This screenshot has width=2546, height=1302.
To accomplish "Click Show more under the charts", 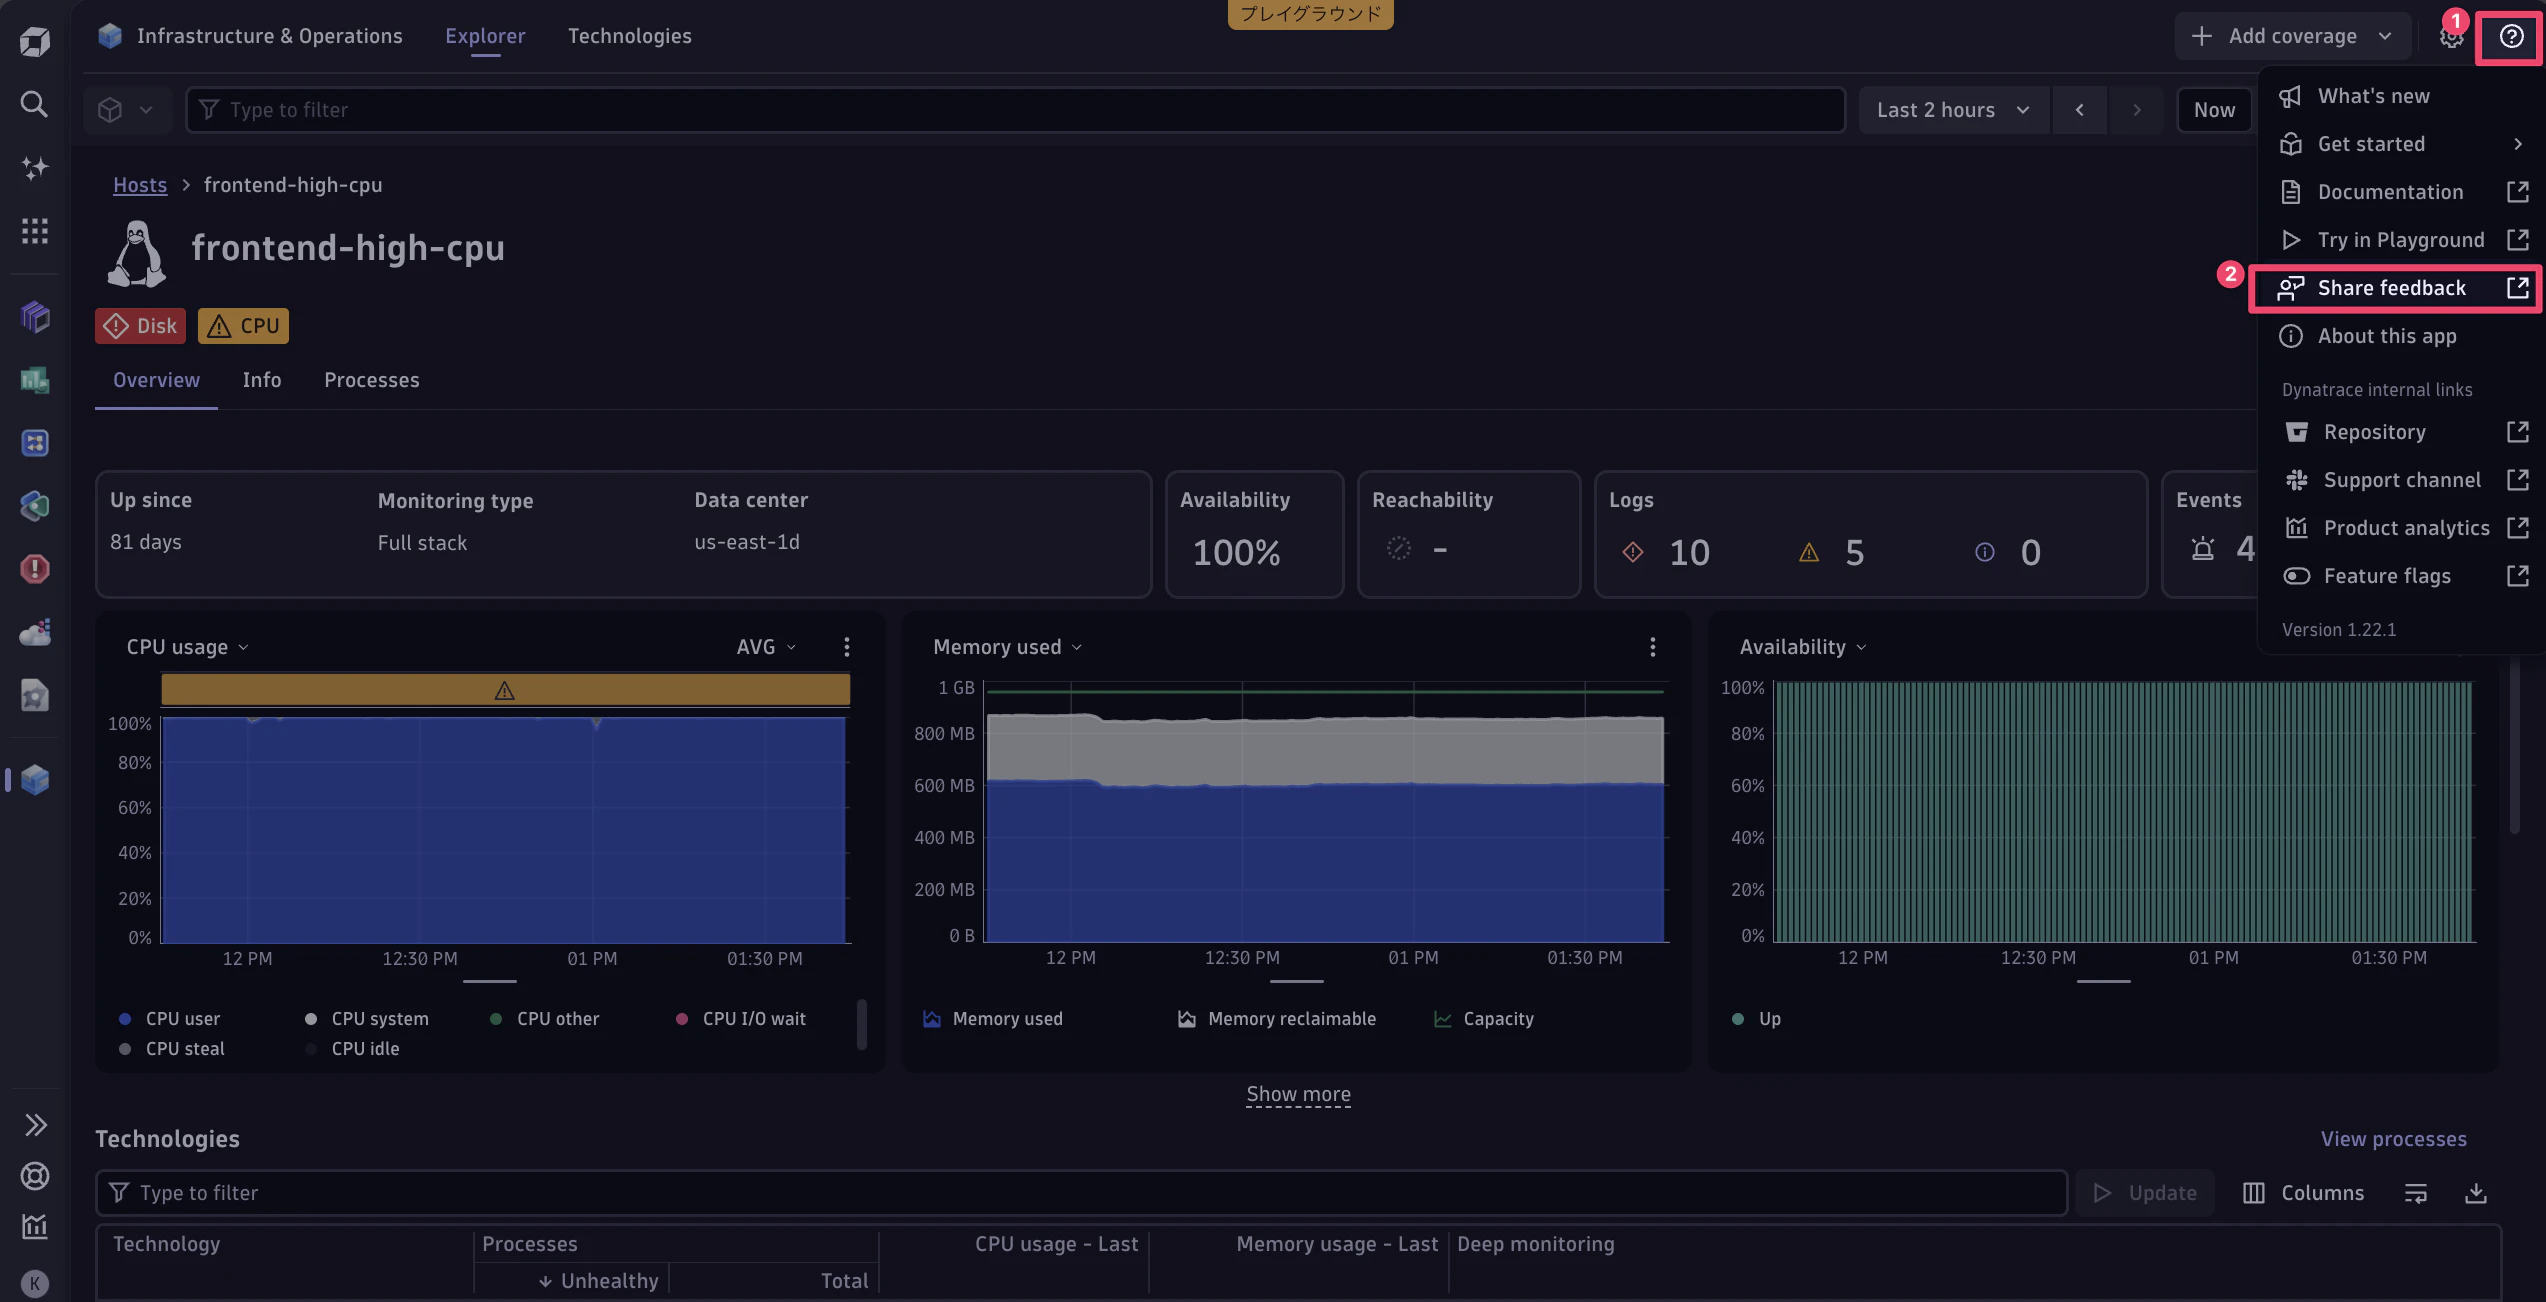I will (1298, 1095).
